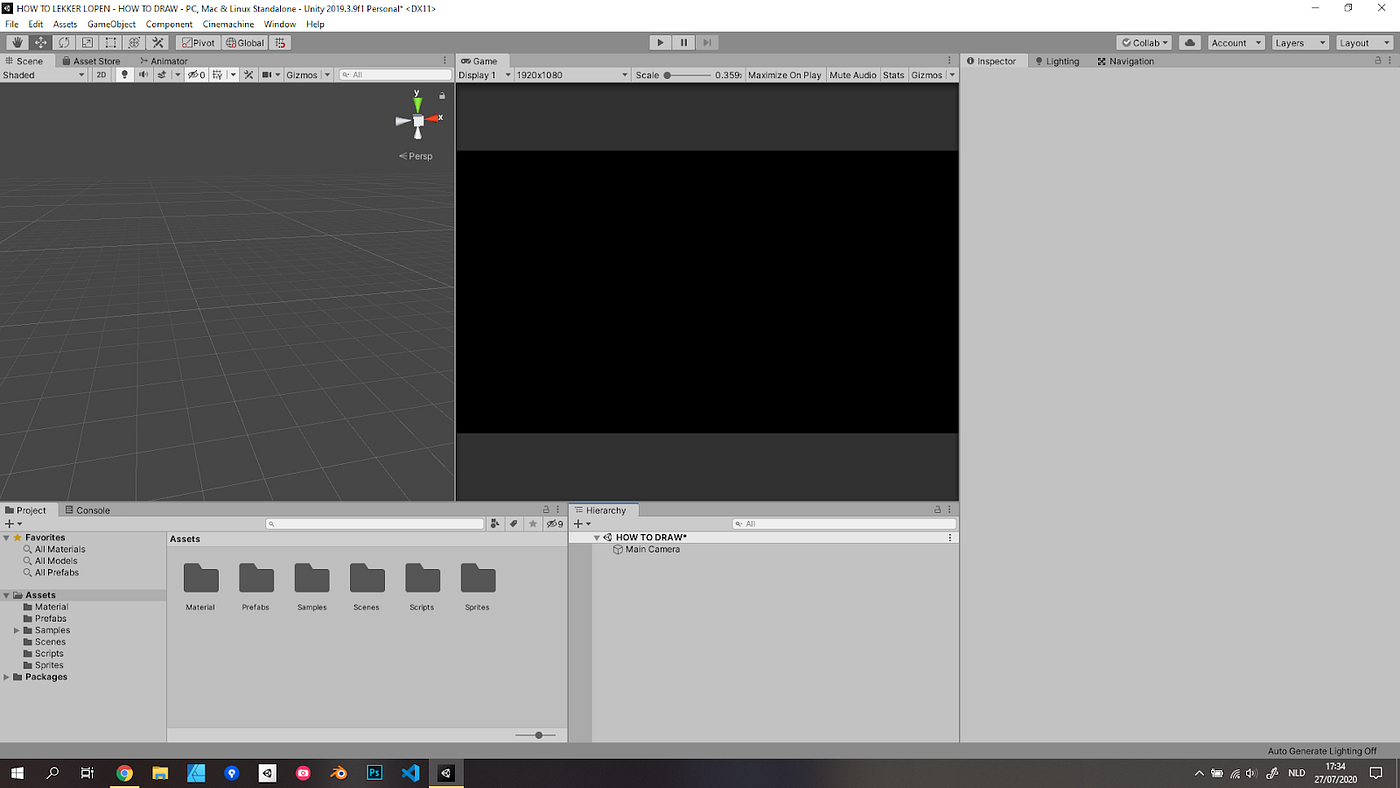
Task: Open the Prefabs folder icon in Assets
Action: pos(256,579)
